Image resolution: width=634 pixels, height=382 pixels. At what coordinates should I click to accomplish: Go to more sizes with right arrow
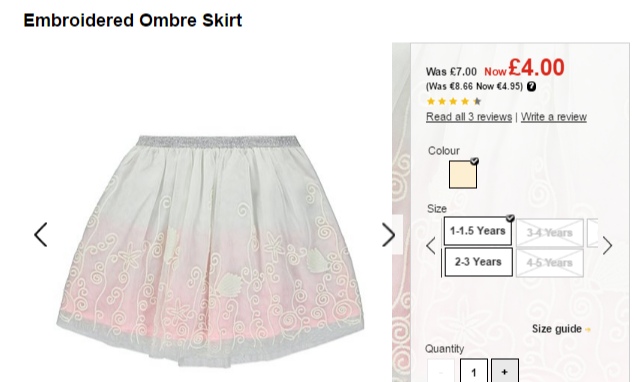pos(607,246)
